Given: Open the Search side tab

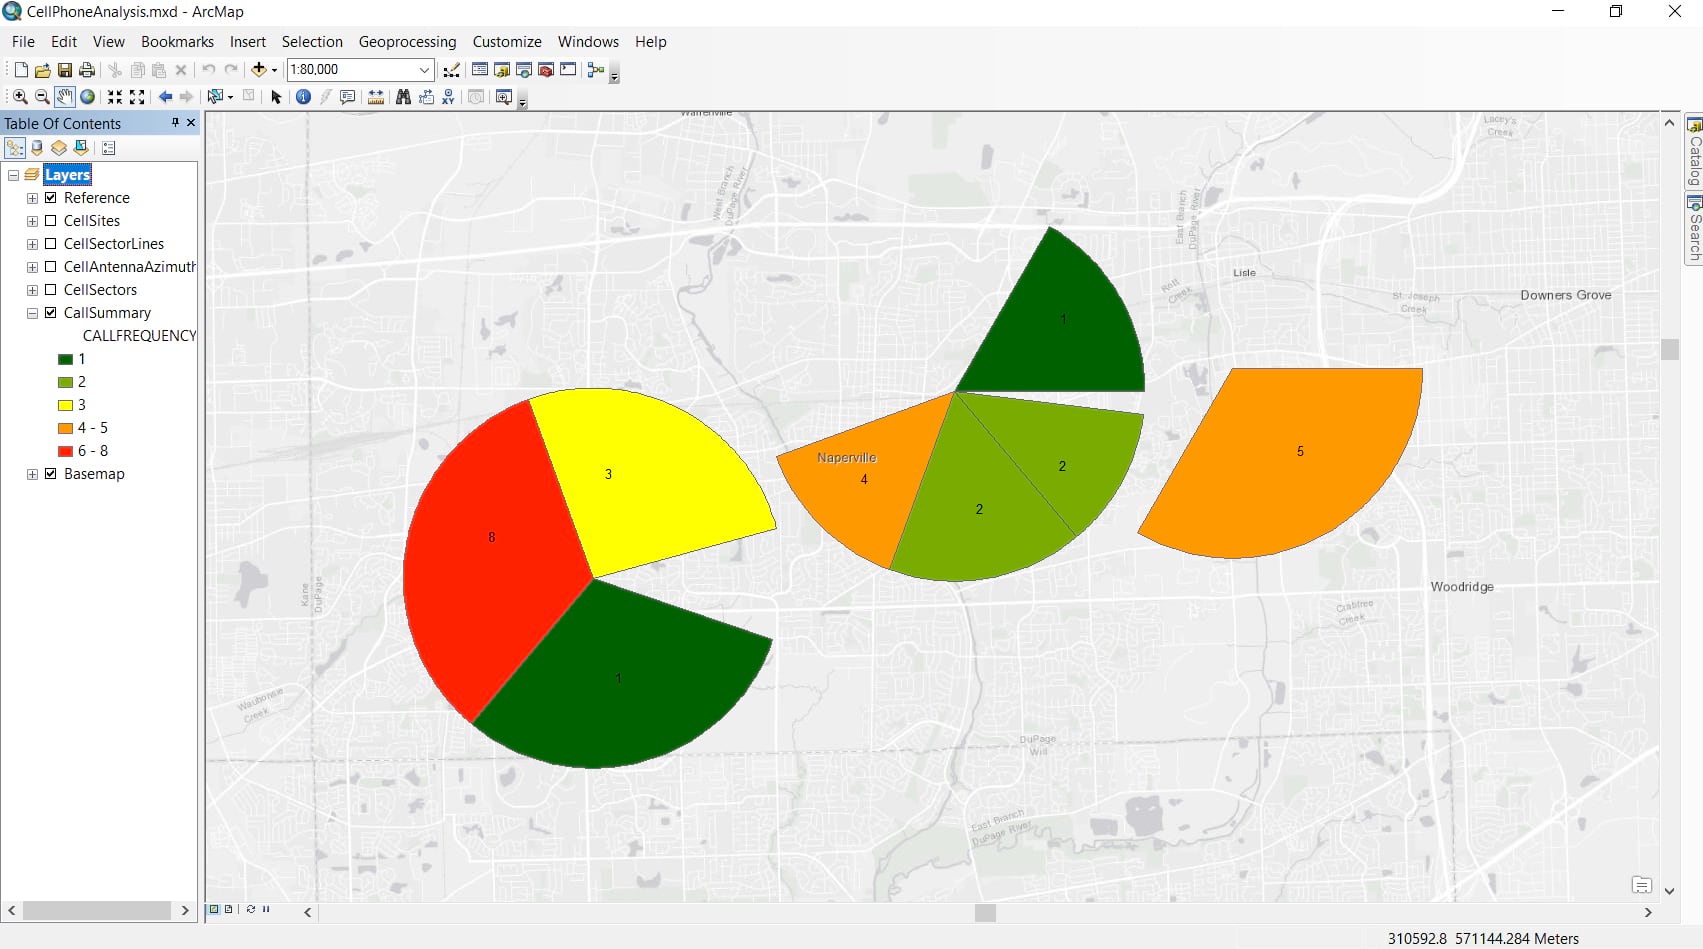Looking at the screenshot, I should (x=1694, y=229).
